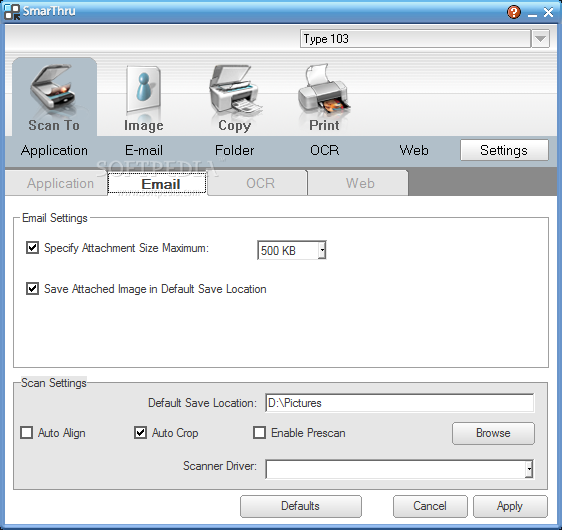Open the 500 KB attachment size dropdown
The image size is (562, 530).
(322, 250)
